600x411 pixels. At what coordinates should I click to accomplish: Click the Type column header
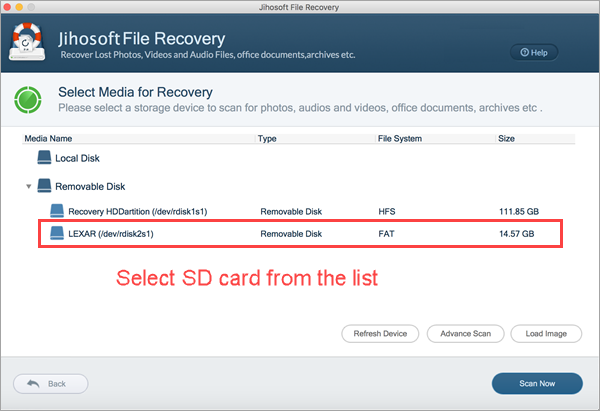tap(267, 139)
